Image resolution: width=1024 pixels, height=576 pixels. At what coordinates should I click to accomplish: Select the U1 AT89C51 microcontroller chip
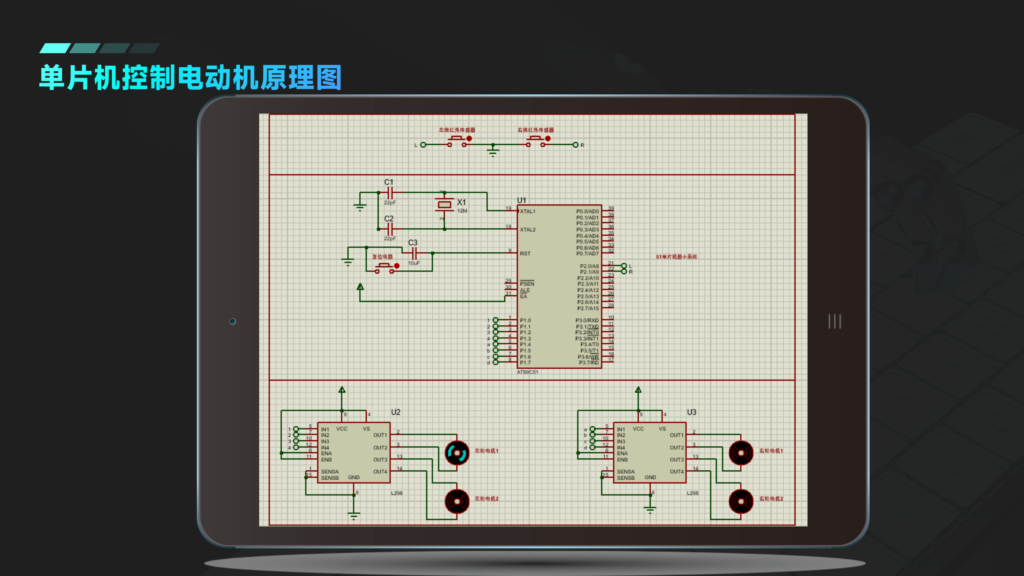[559, 286]
